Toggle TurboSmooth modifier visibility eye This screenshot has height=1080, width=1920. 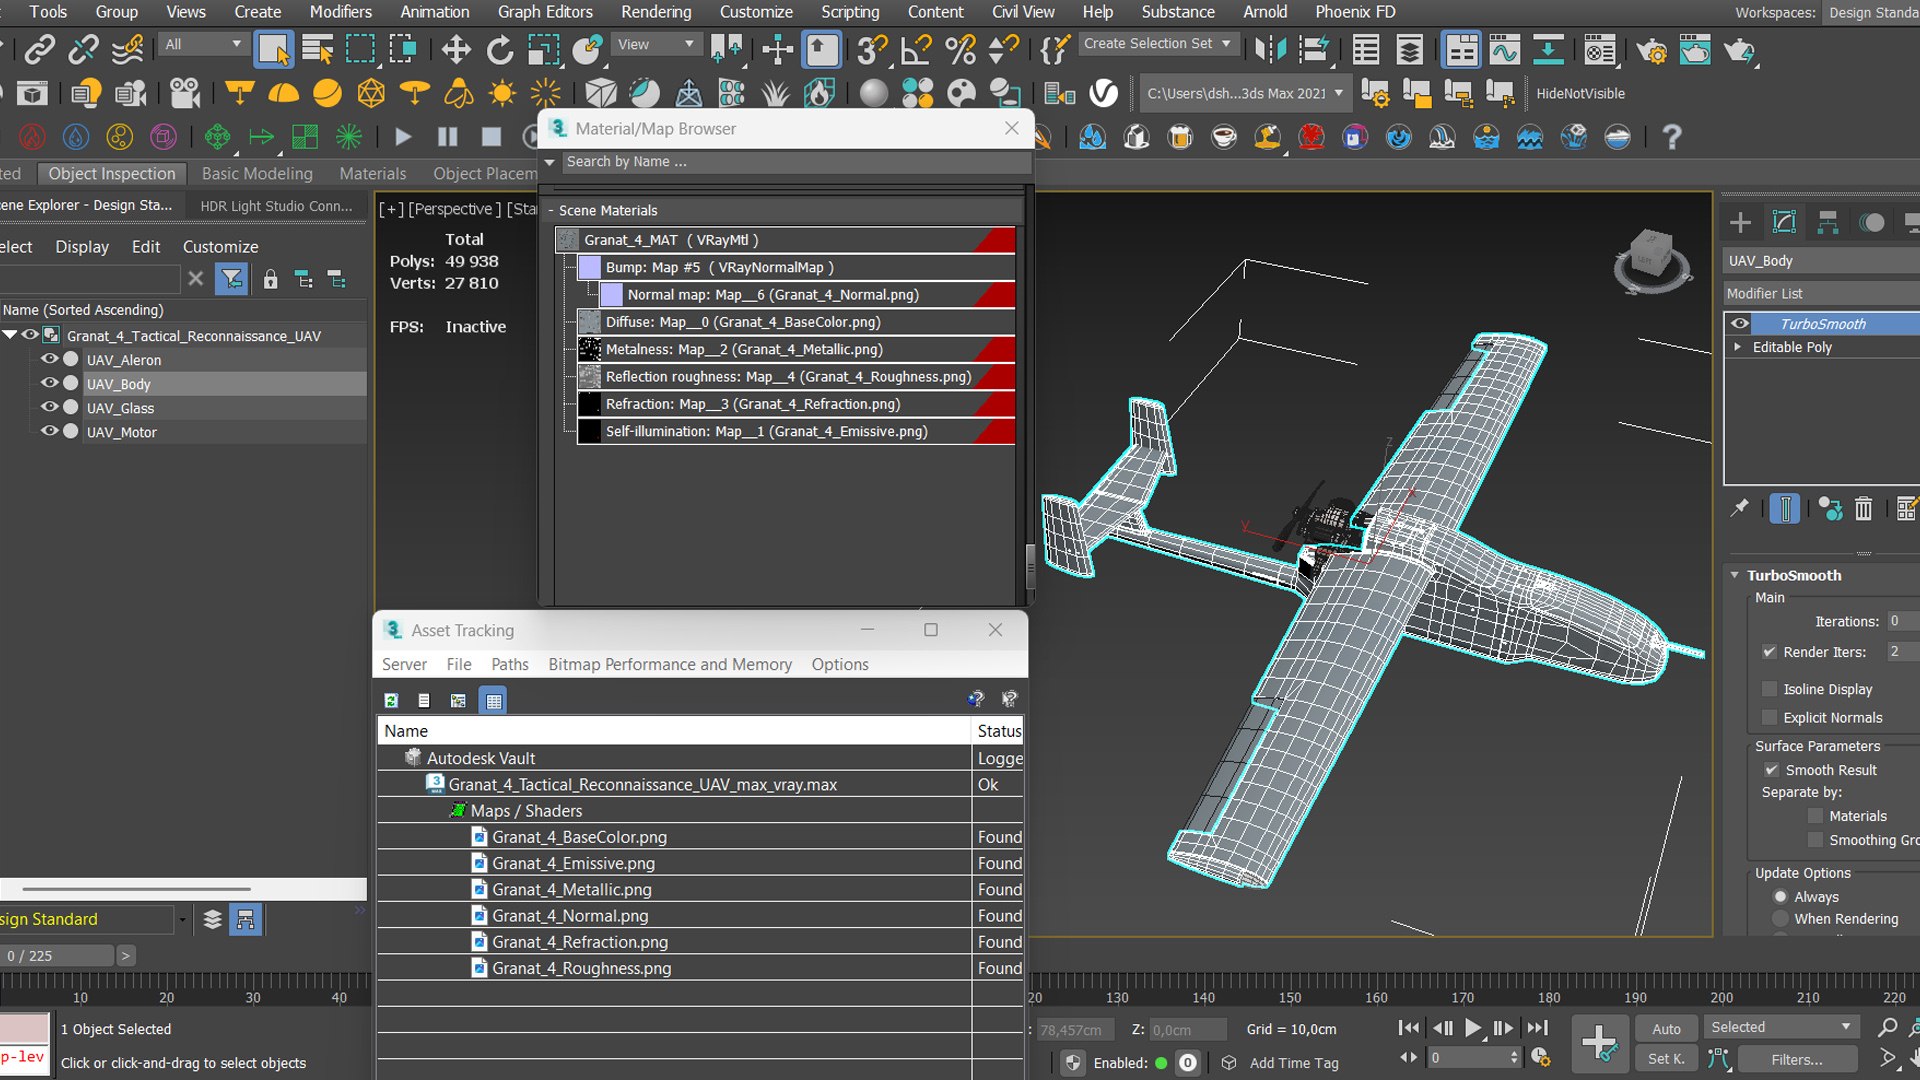1740,323
